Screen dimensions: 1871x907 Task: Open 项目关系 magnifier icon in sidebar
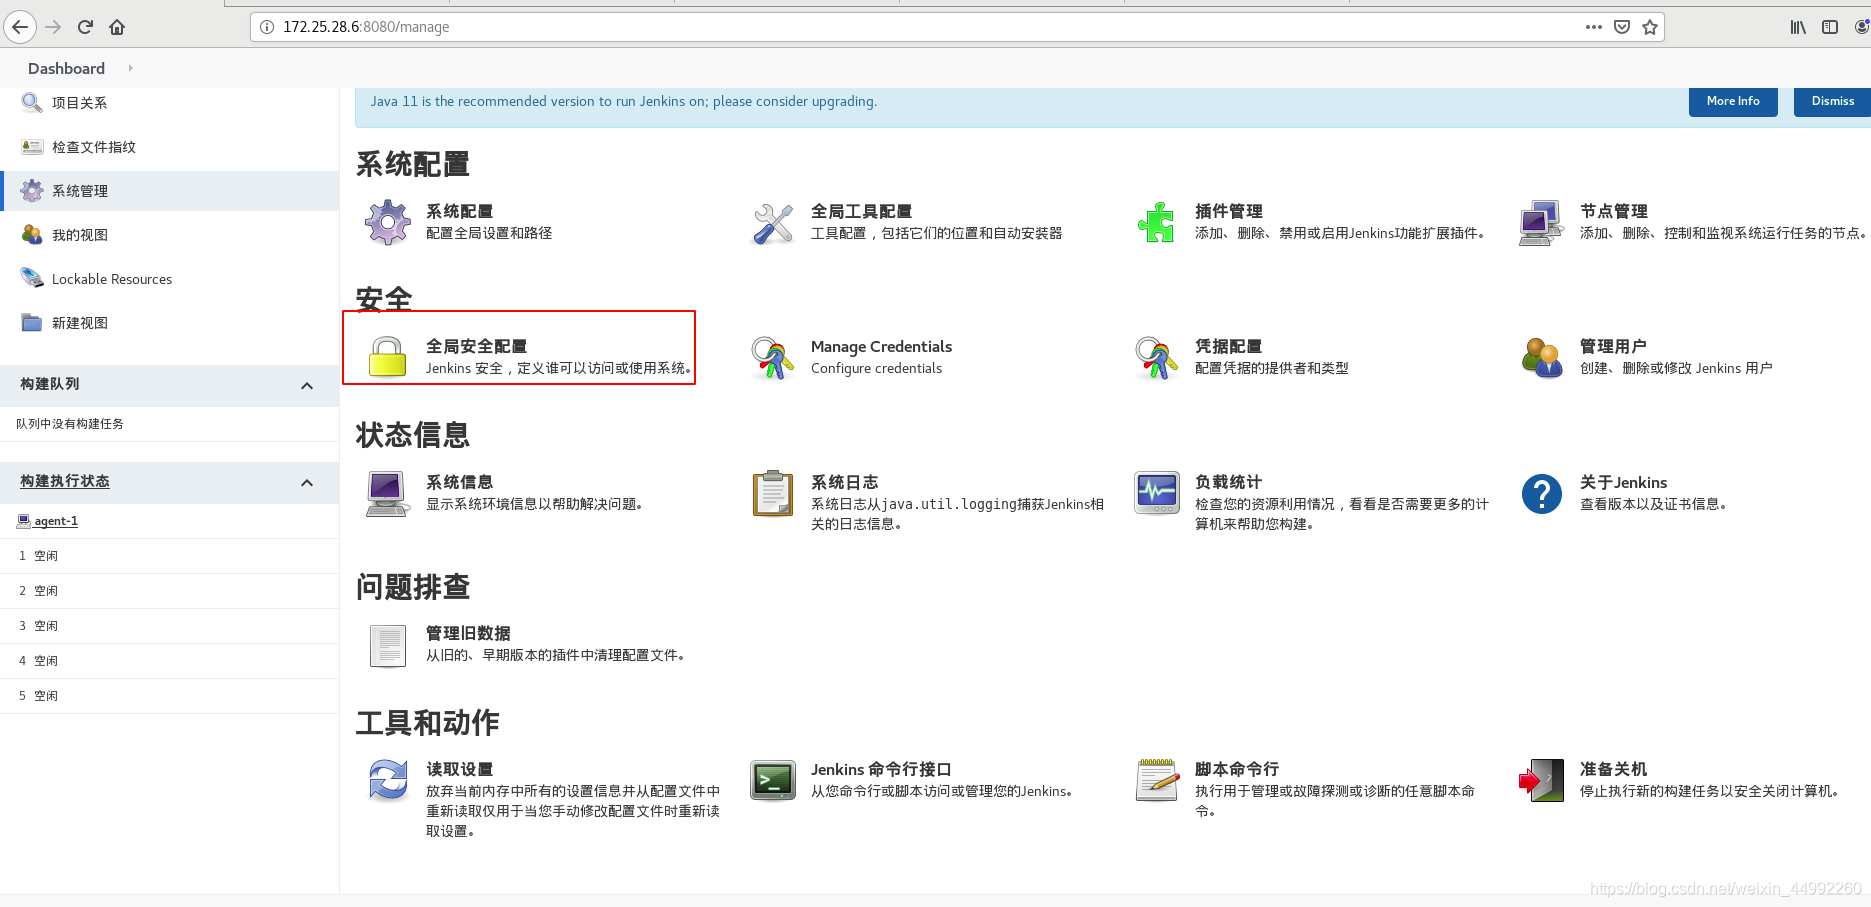32,102
